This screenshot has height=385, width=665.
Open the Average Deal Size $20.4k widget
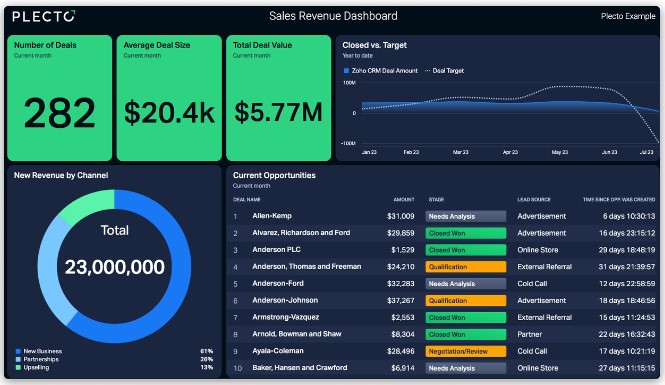[169, 98]
